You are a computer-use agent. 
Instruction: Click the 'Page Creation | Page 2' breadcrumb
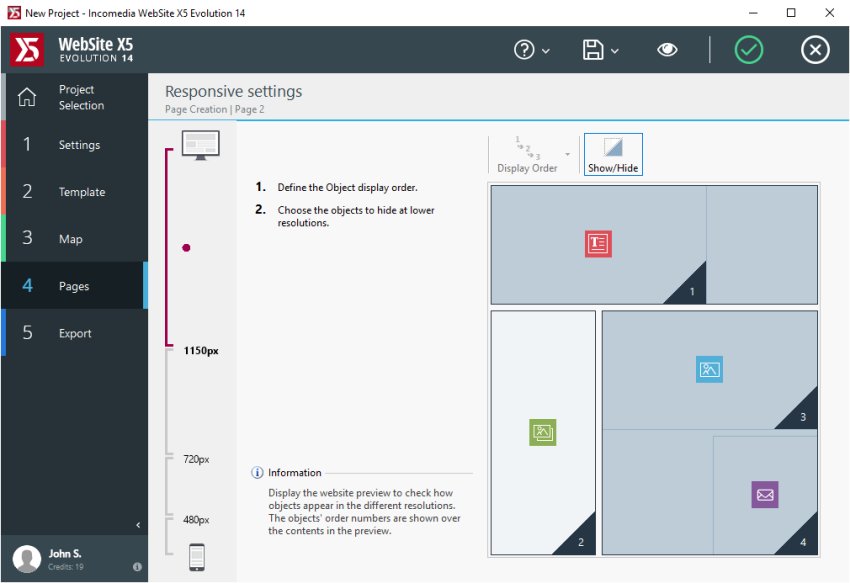[x=215, y=110]
